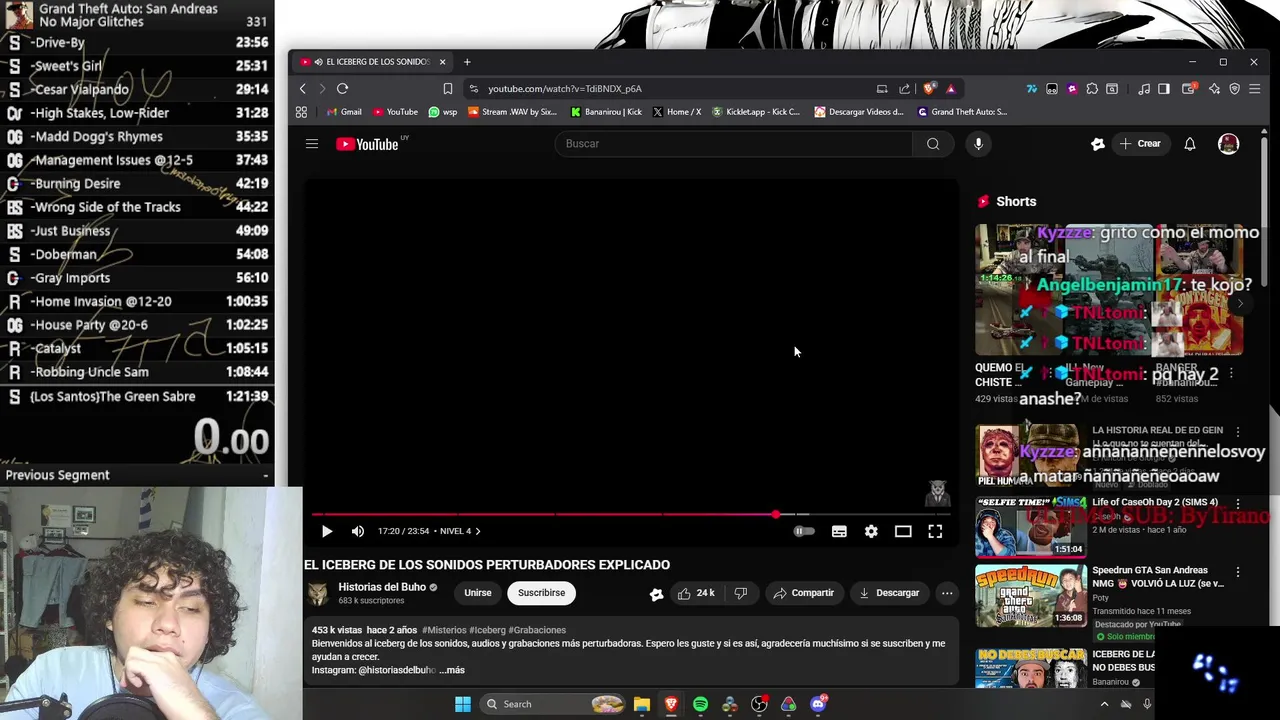The image size is (1280, 720).
Task: Enter fullscreen in the video player
Action: pyautogui.click(x=935, y=532)
